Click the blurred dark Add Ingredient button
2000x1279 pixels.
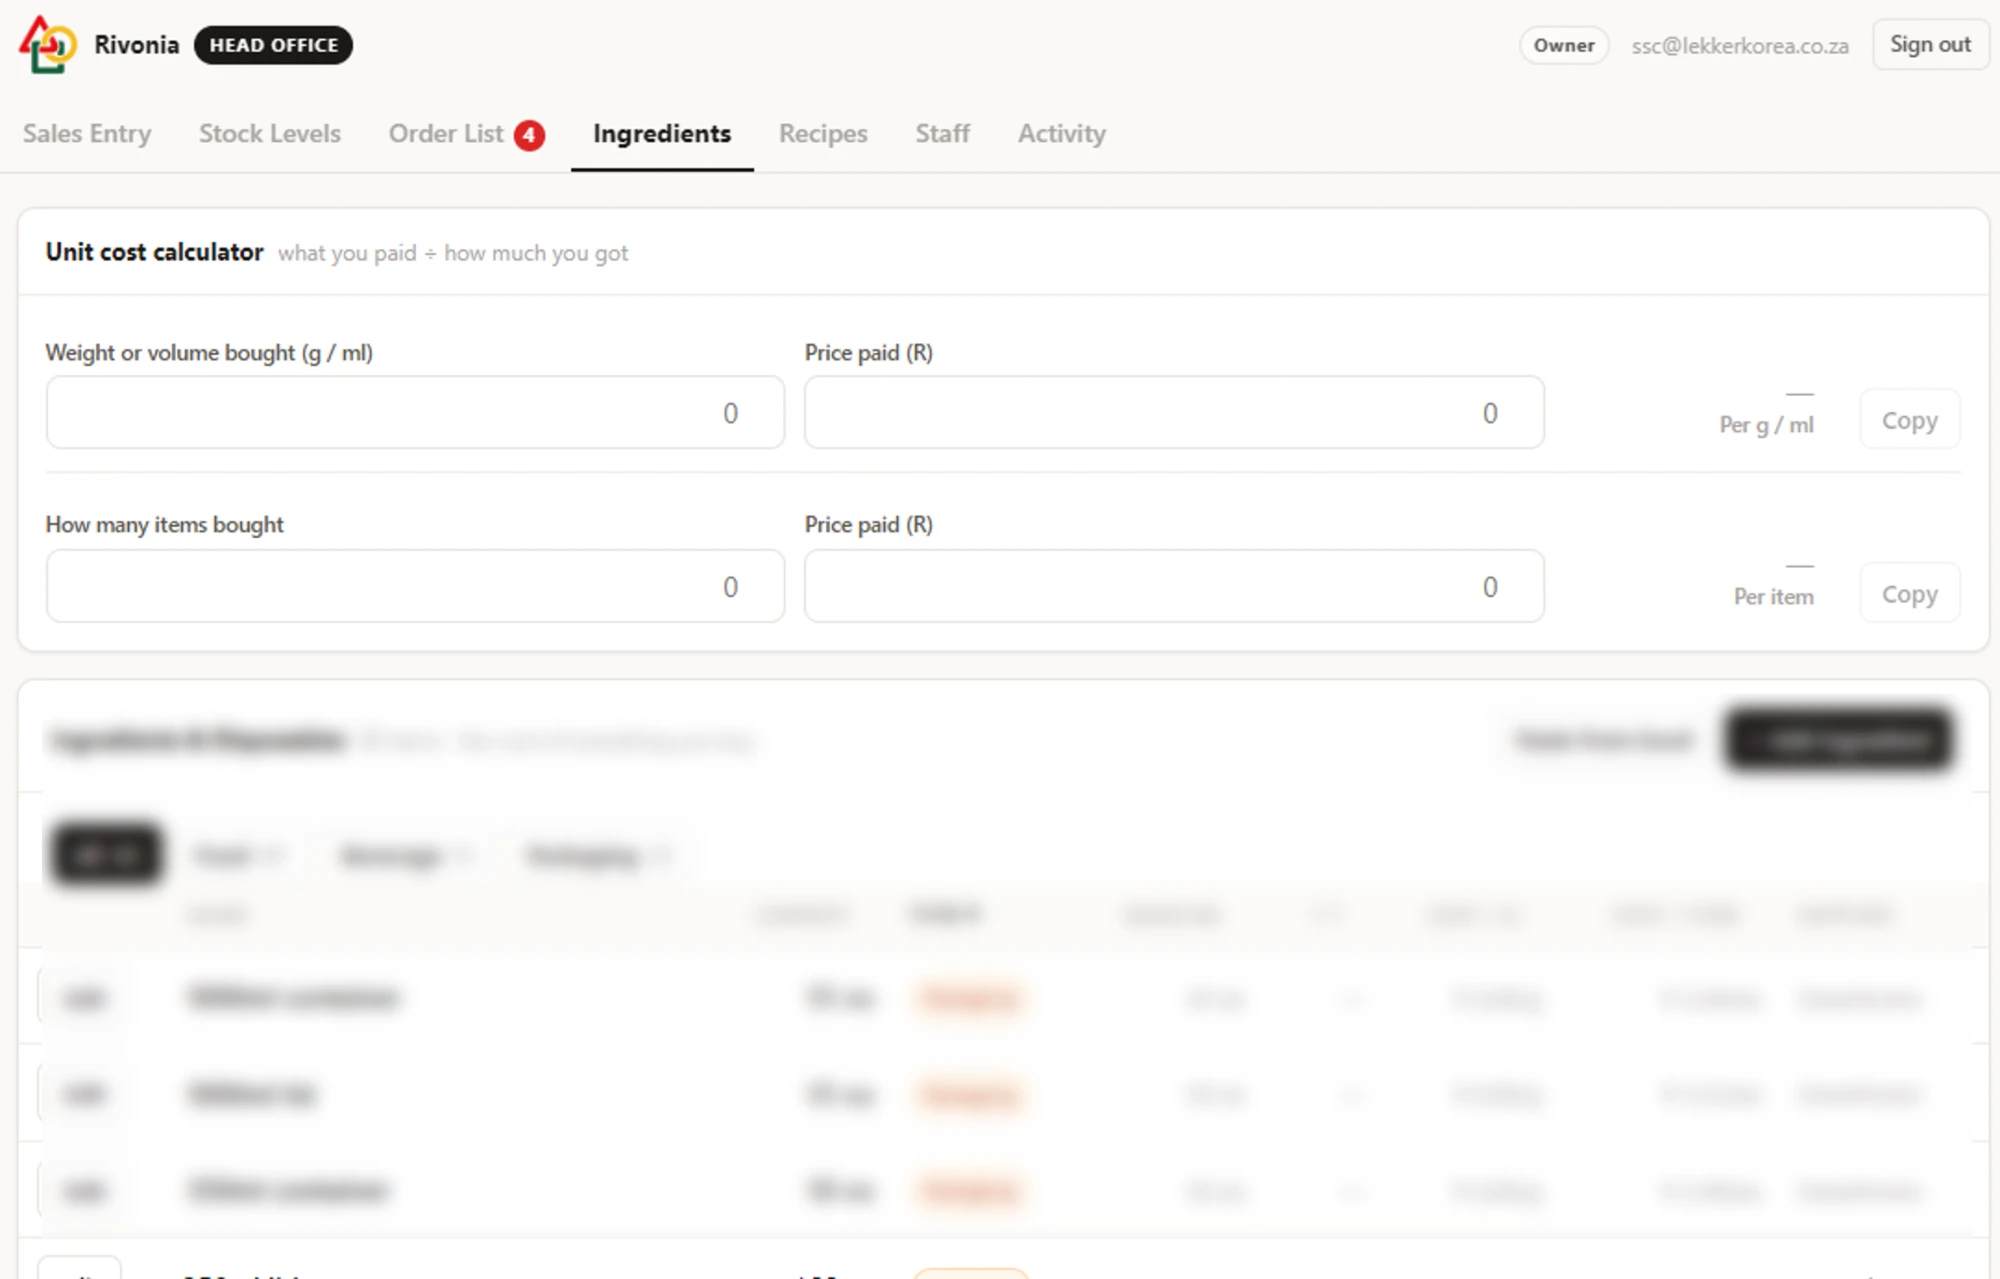1839,741
